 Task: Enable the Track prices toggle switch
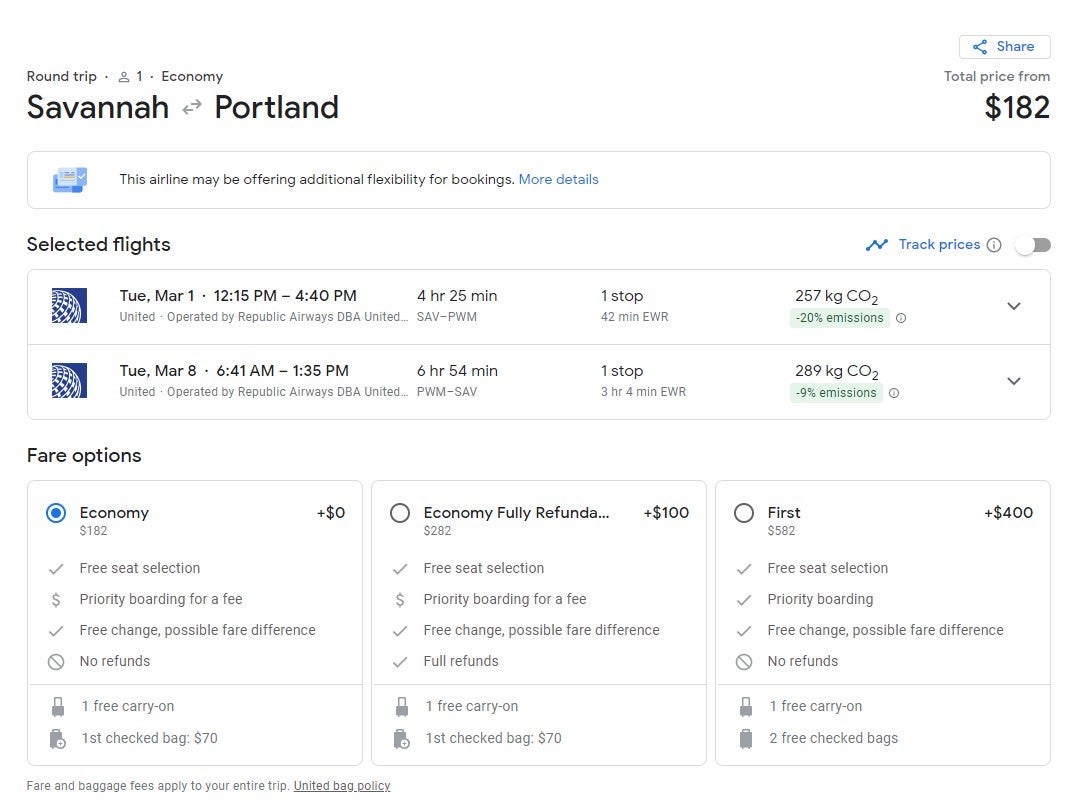[1033, 245]
